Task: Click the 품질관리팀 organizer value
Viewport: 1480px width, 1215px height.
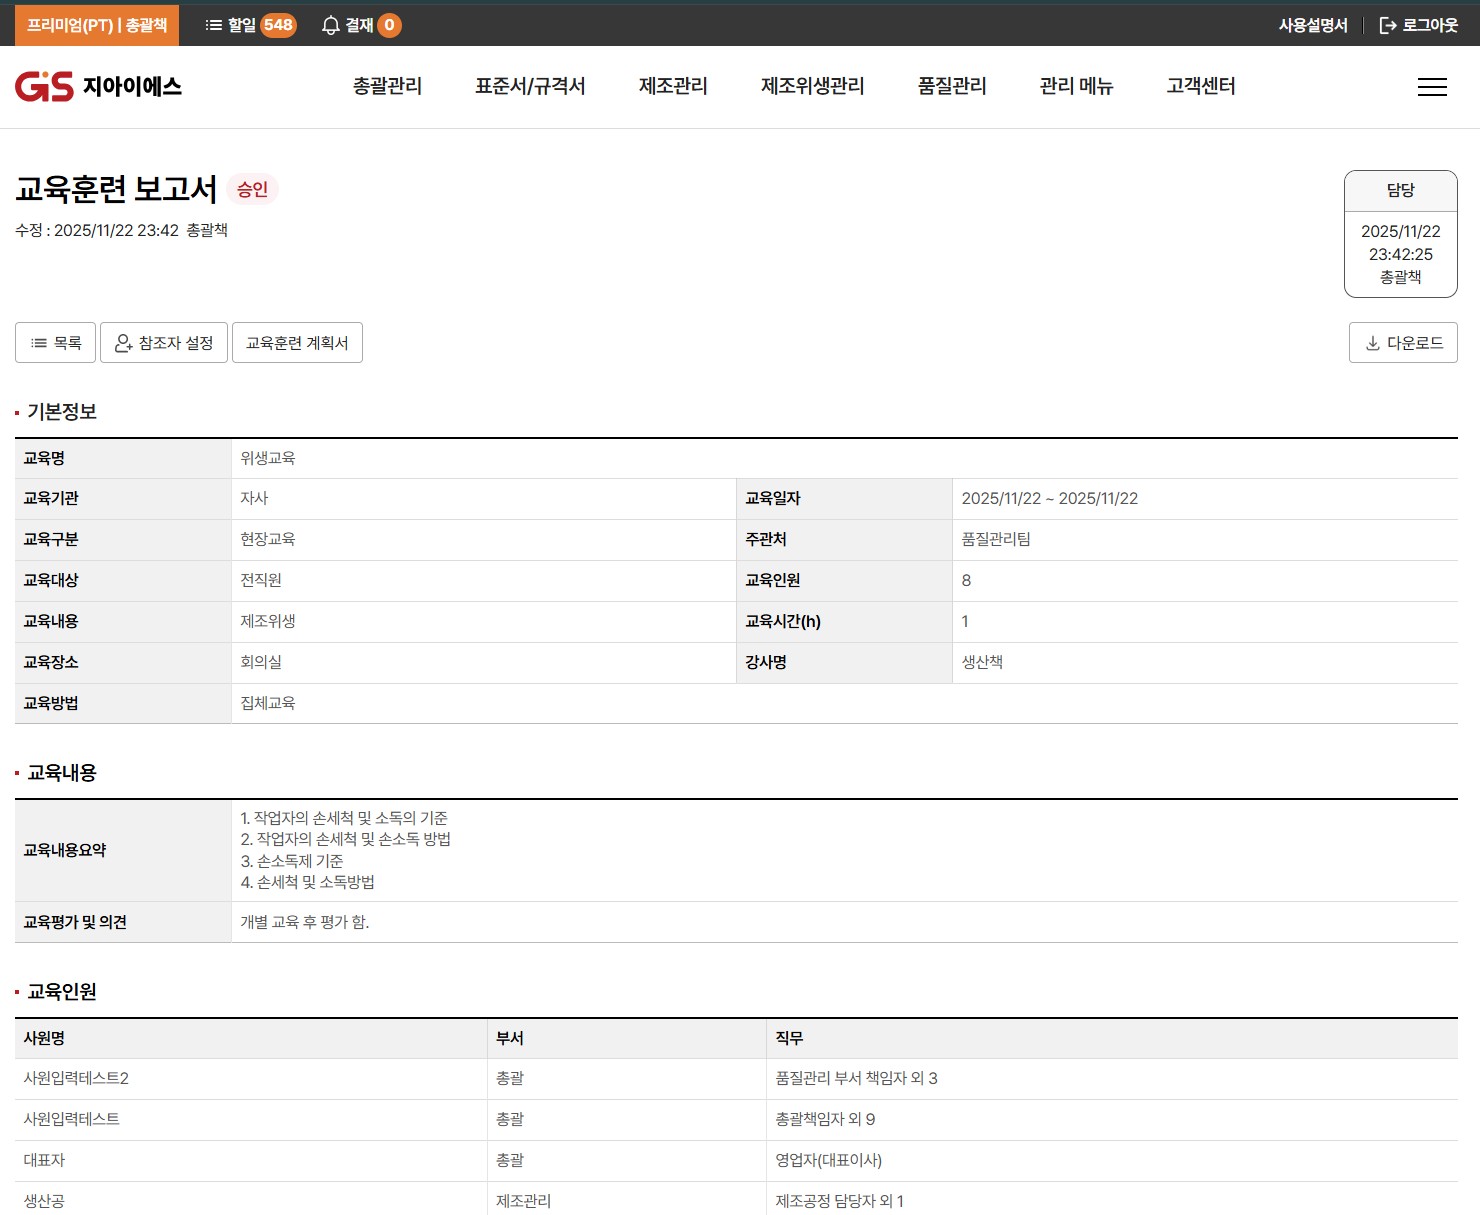Action: pos(996,540)
